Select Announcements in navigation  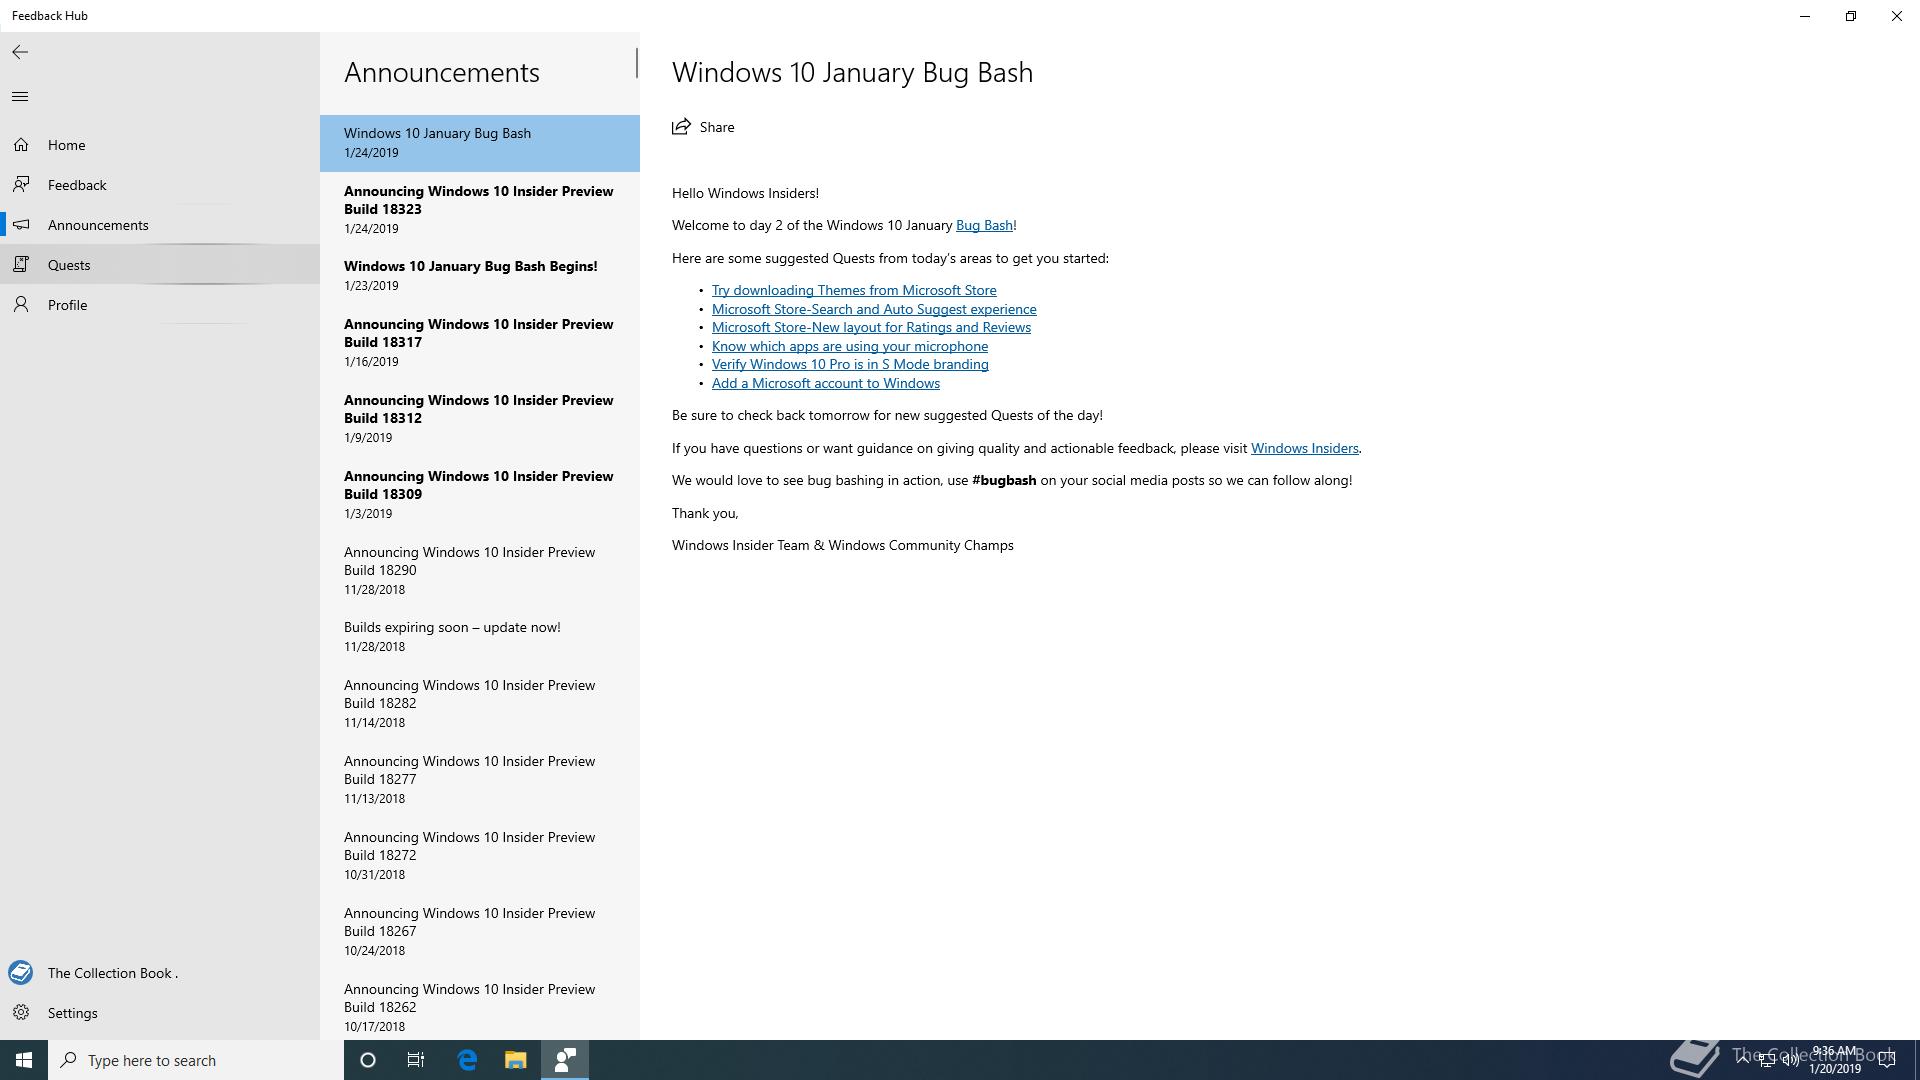pos(160,225)
